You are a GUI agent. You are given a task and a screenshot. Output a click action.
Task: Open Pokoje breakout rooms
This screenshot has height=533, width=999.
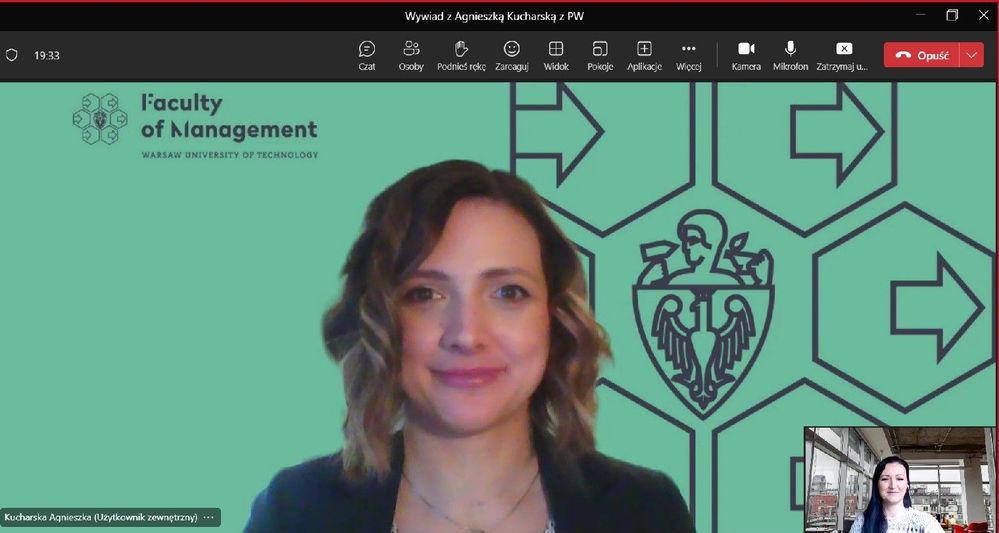coord(600,55)
